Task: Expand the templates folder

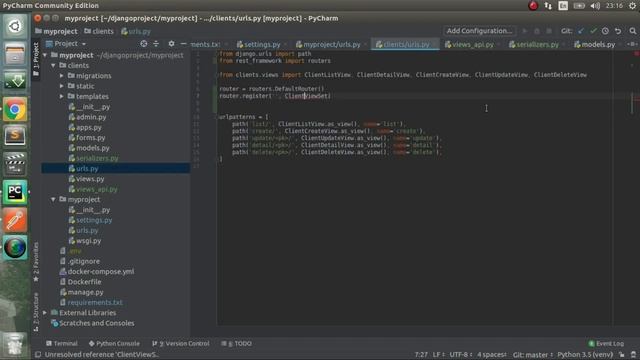Action: point(62,96)
